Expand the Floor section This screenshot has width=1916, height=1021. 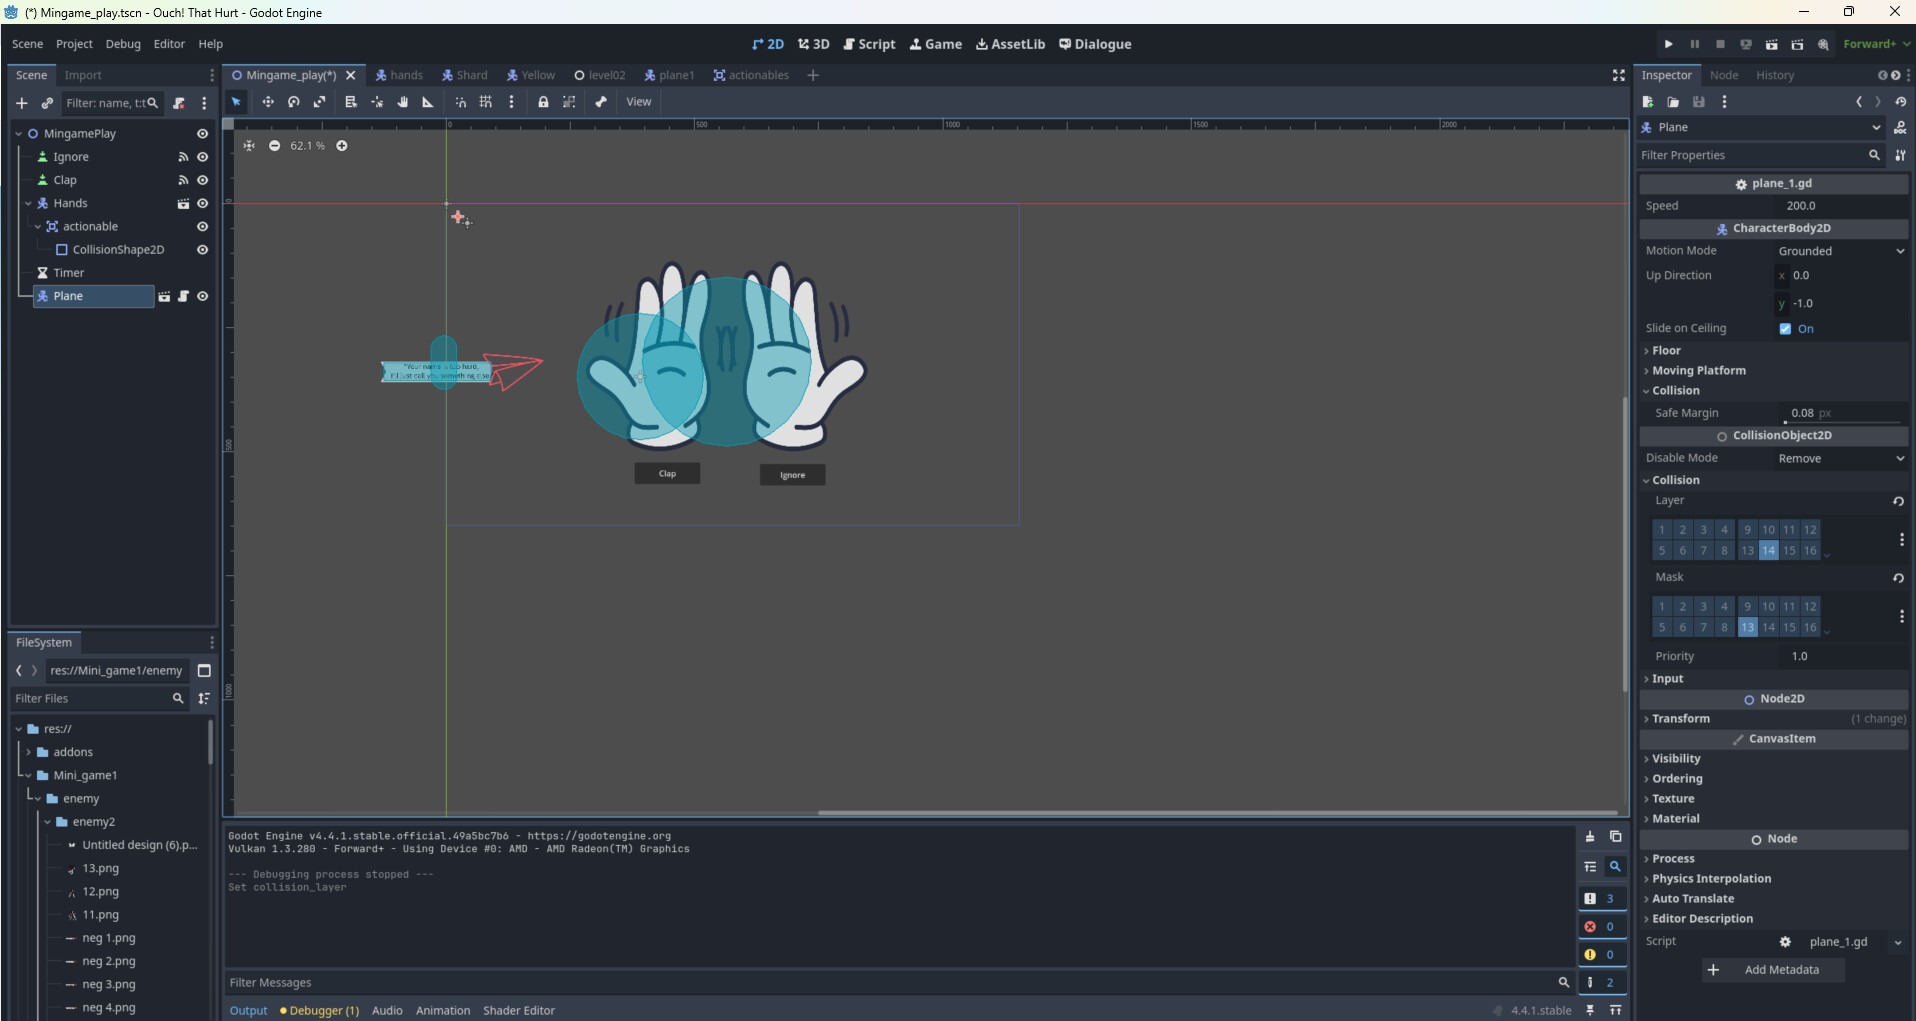tap(1774, 351)
